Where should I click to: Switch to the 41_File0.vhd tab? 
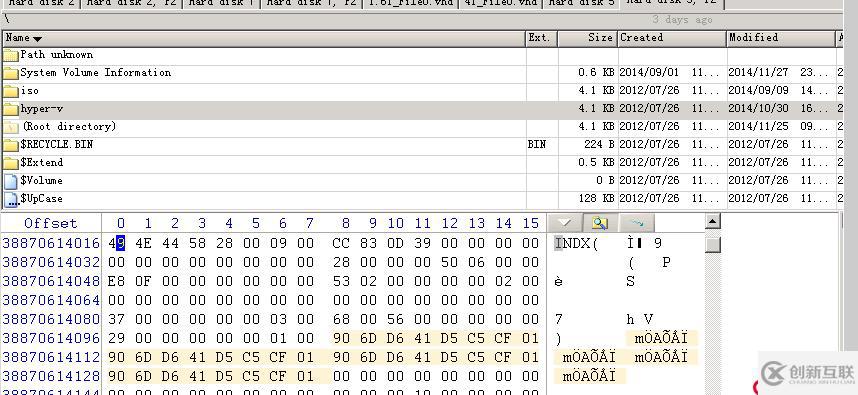pos(500,4)
